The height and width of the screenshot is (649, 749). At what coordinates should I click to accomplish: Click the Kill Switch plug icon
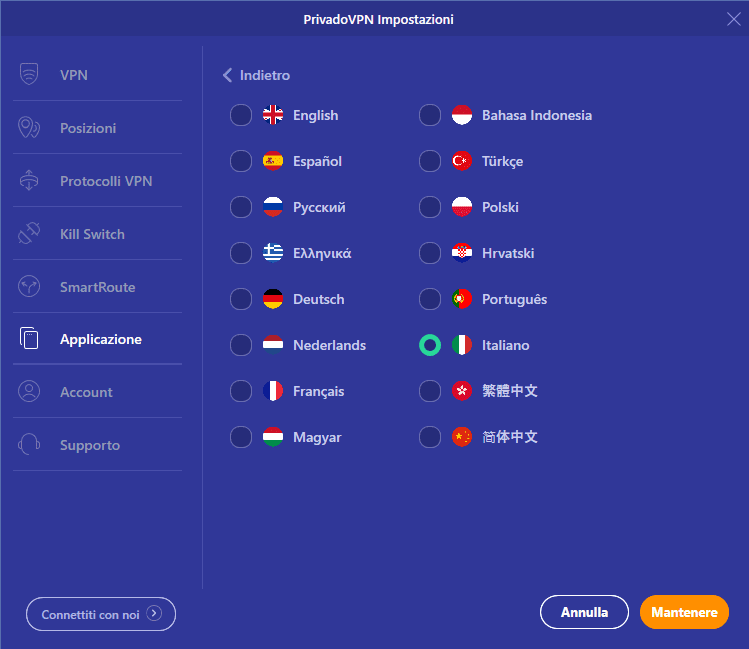pyautogui.click(x=29, y=233)
